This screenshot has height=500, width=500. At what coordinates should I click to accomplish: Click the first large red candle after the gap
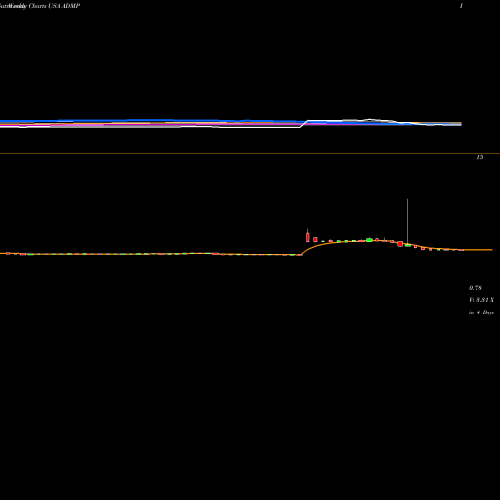click(307, 236)
